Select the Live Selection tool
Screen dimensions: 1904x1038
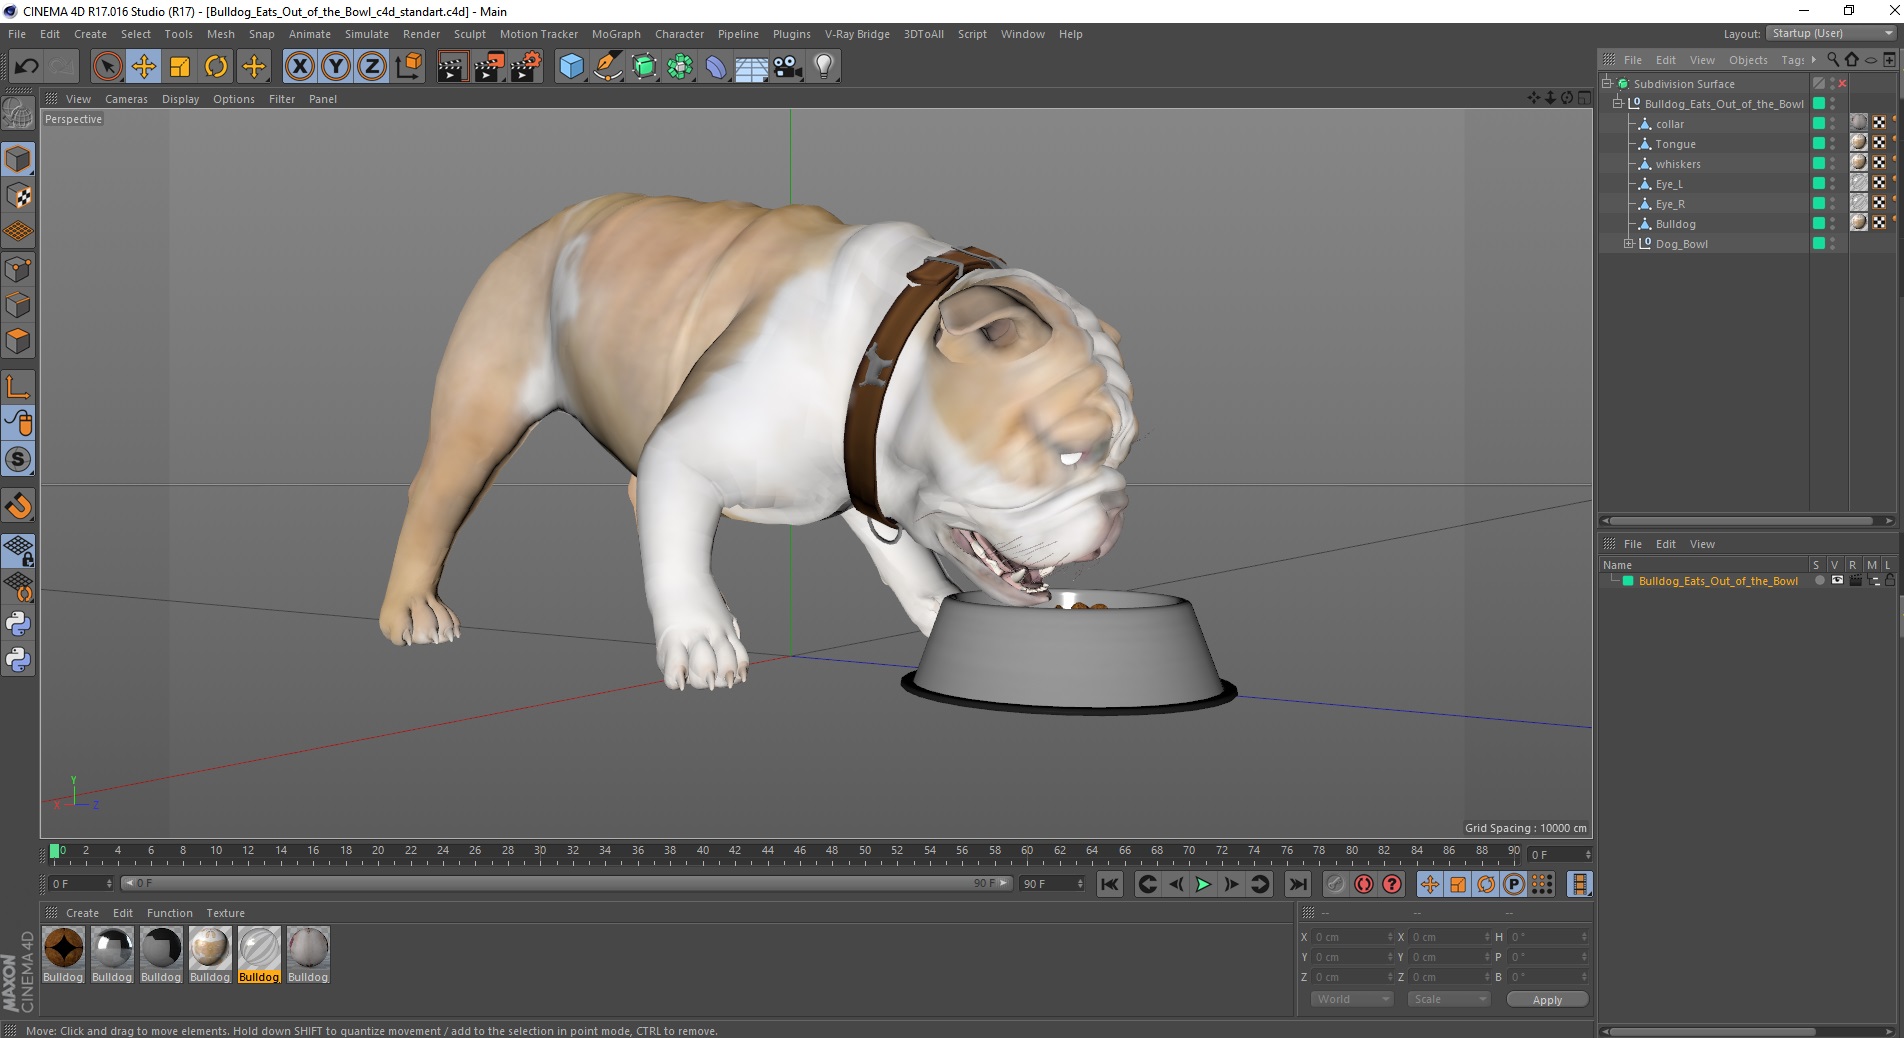click(x=107, y=67)
